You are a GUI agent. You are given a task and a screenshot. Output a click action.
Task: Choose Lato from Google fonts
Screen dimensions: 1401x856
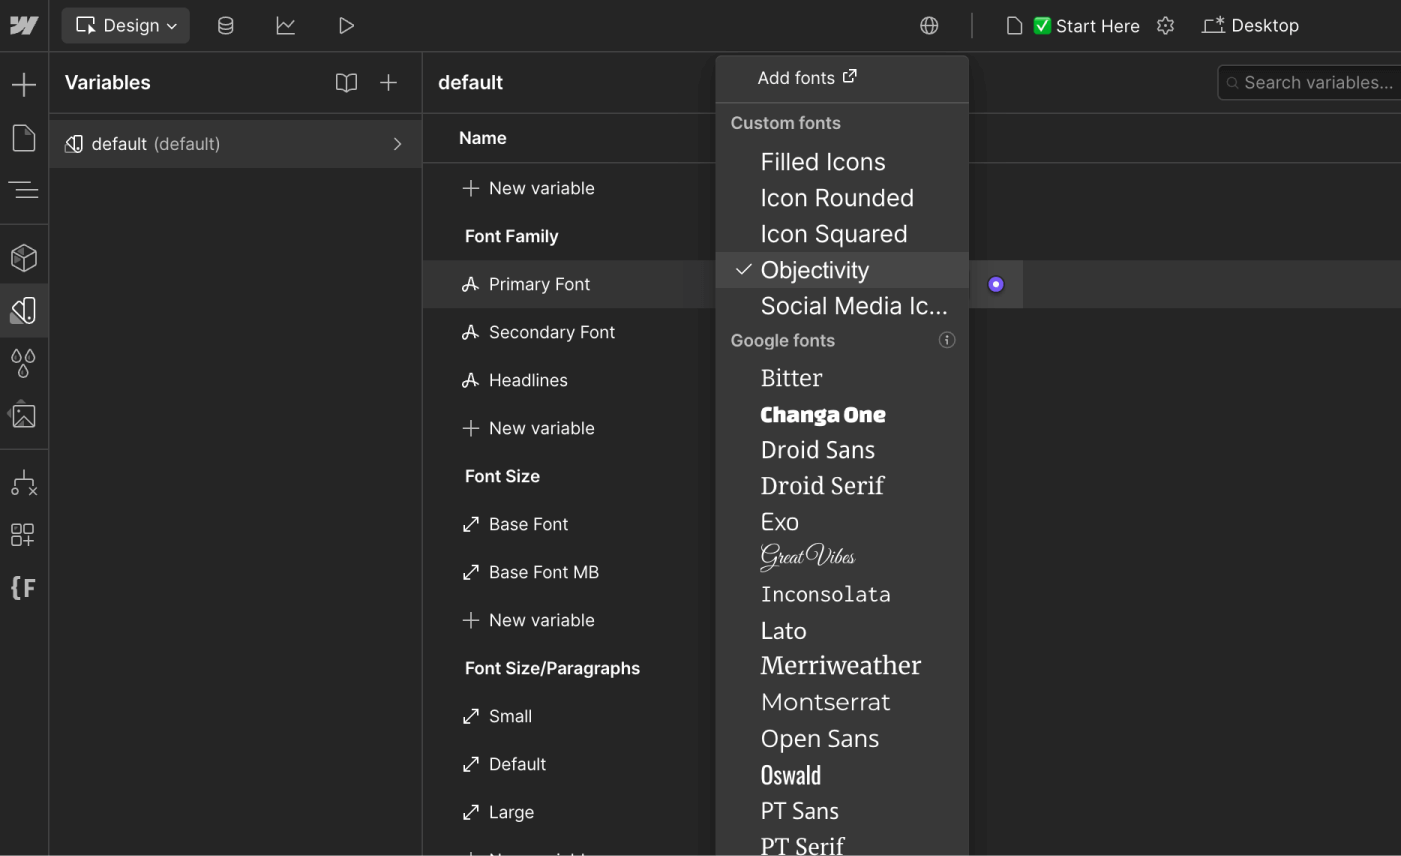[x=783, y=630]
